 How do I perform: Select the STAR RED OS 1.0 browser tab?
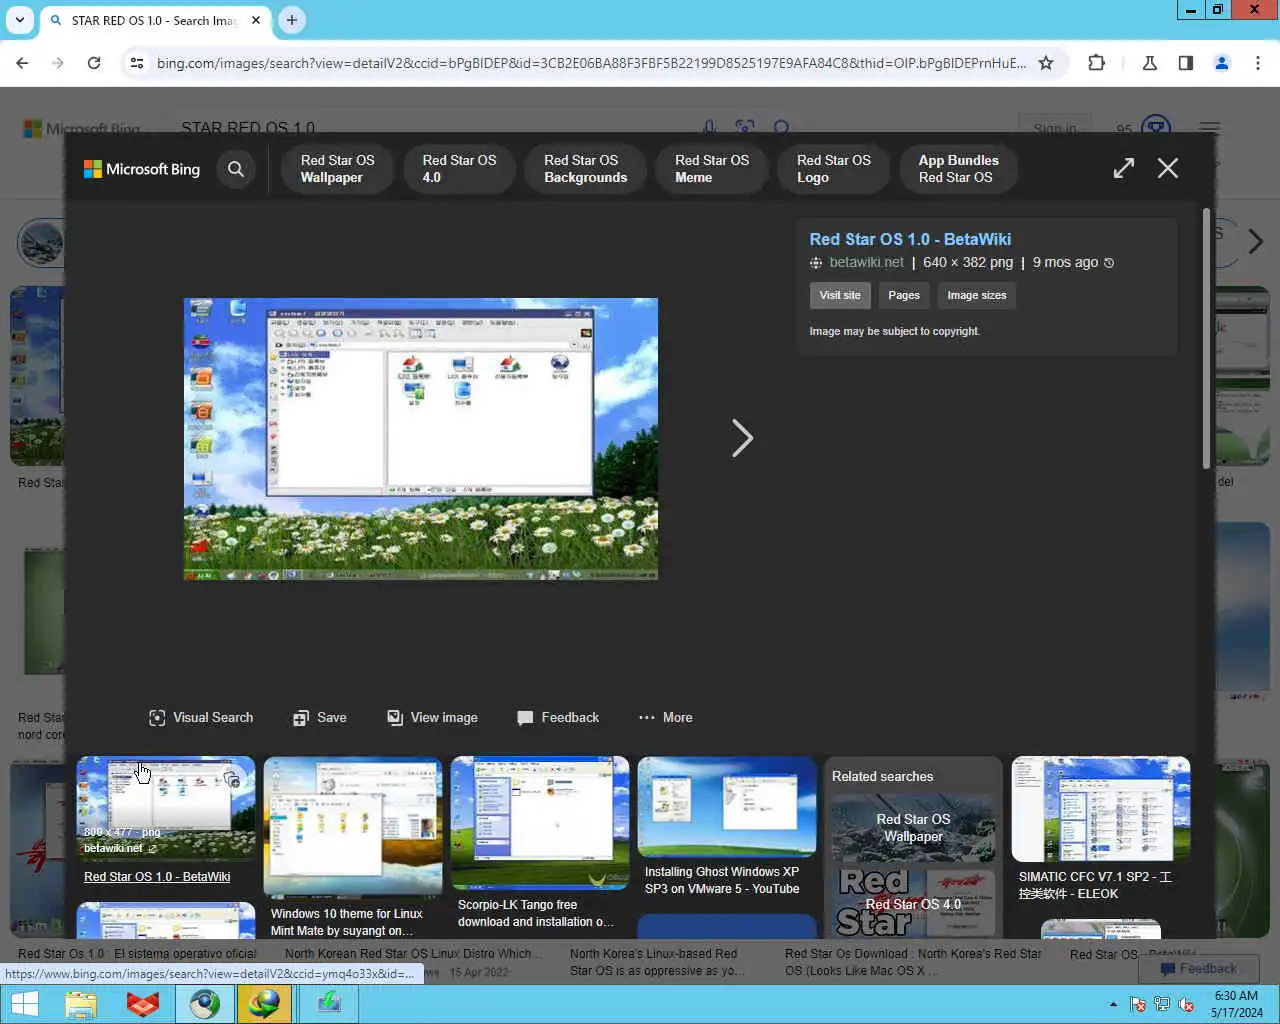point(155,20)
